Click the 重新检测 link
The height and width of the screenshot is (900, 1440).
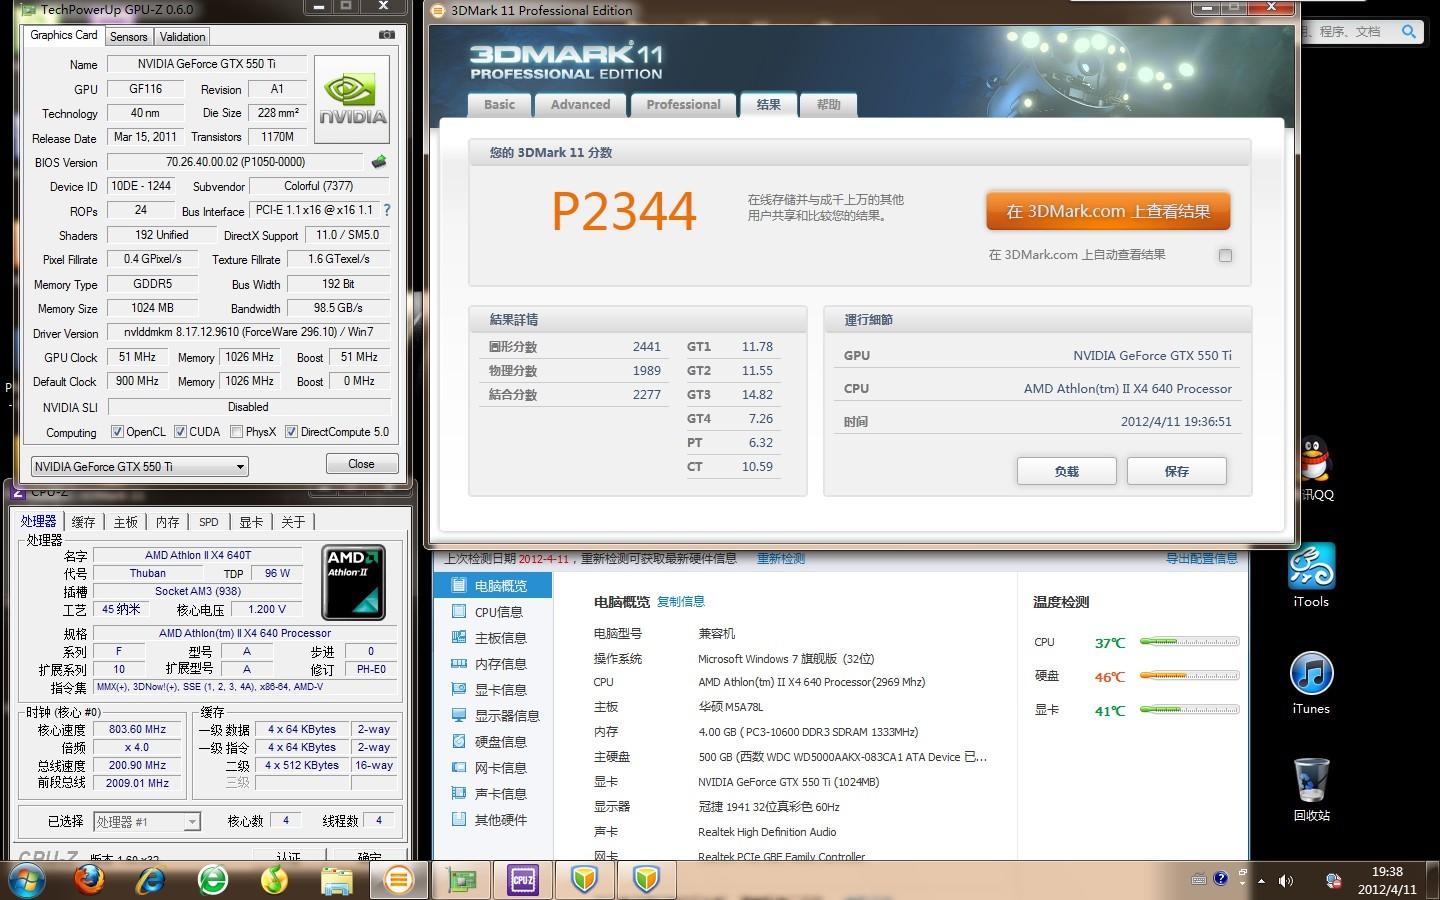[x=780, y=559]
